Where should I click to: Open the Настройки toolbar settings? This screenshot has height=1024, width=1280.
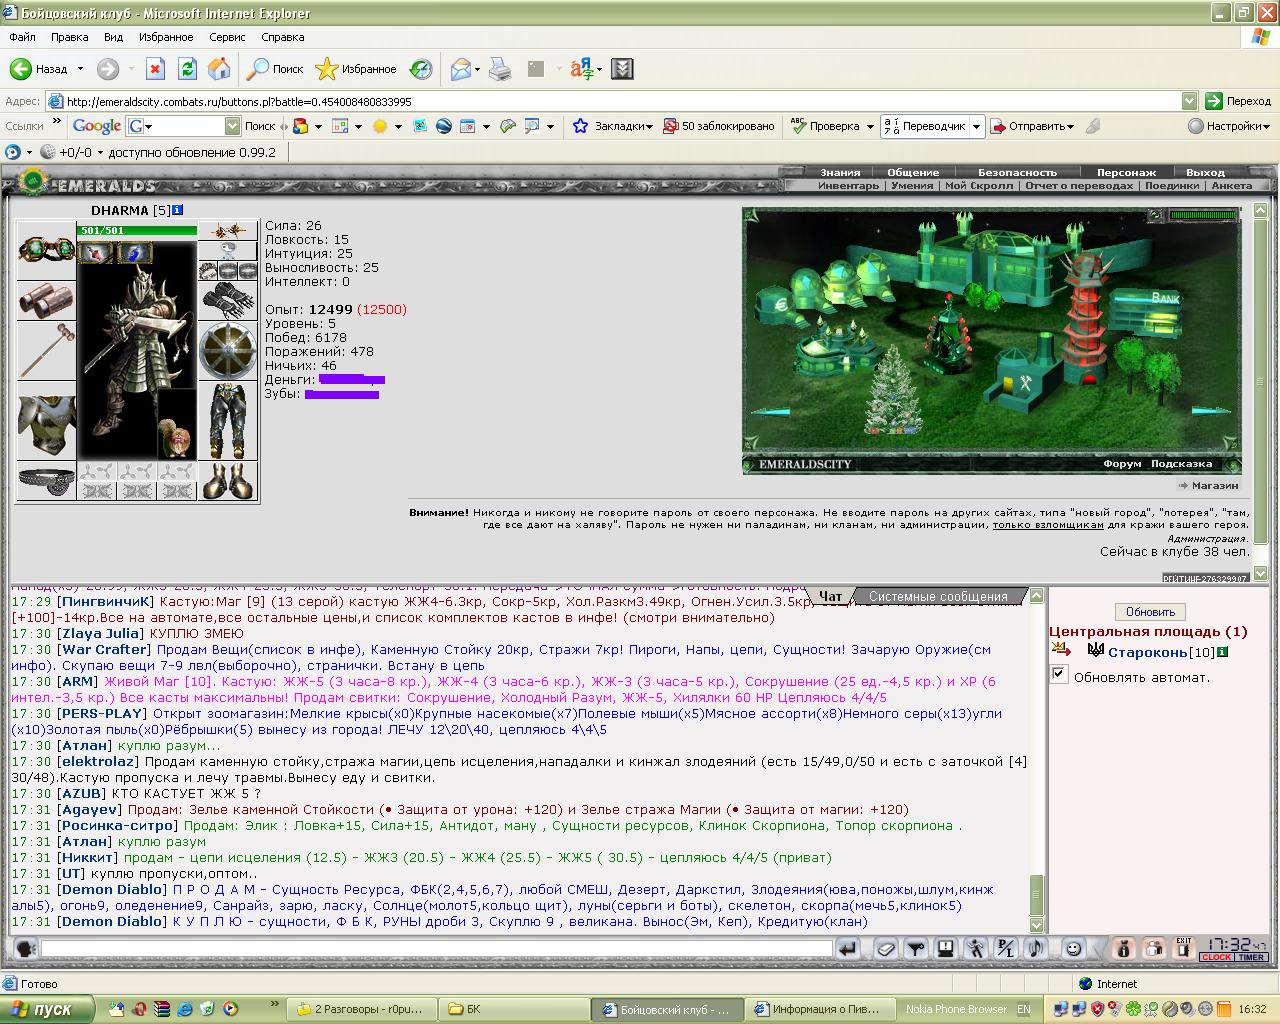[1229, 126]
